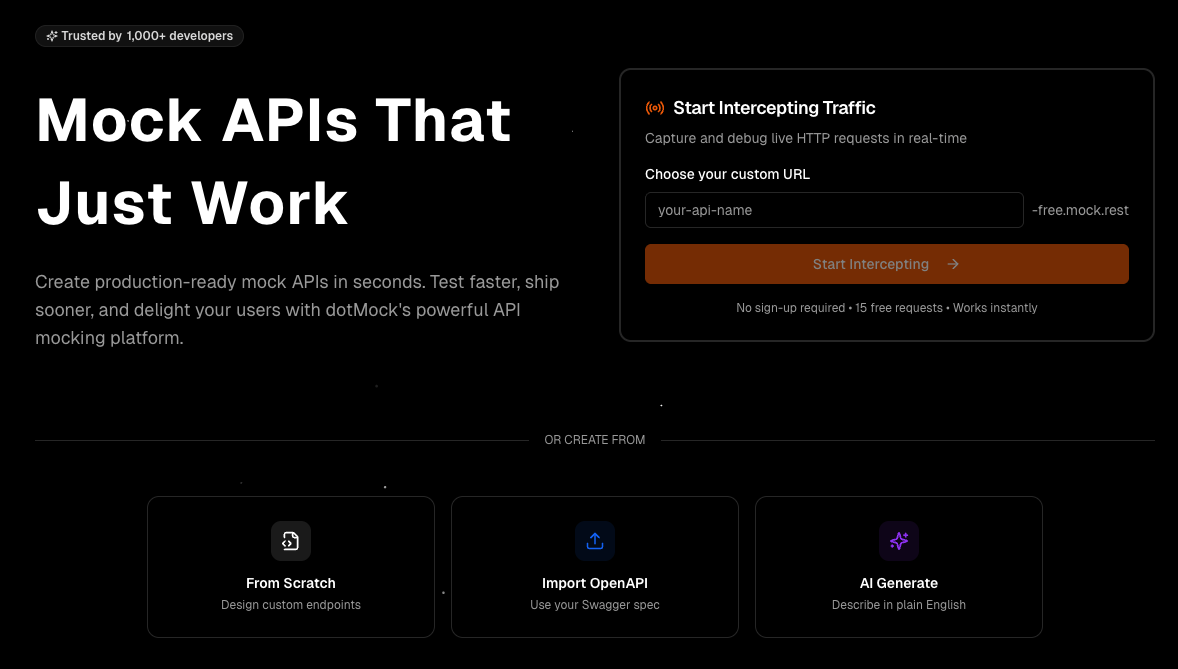The height and width of the screenshot is (669, 1178).
Task: Click the arrow icon inside Start Intercepting
Action: coord(953,264)
